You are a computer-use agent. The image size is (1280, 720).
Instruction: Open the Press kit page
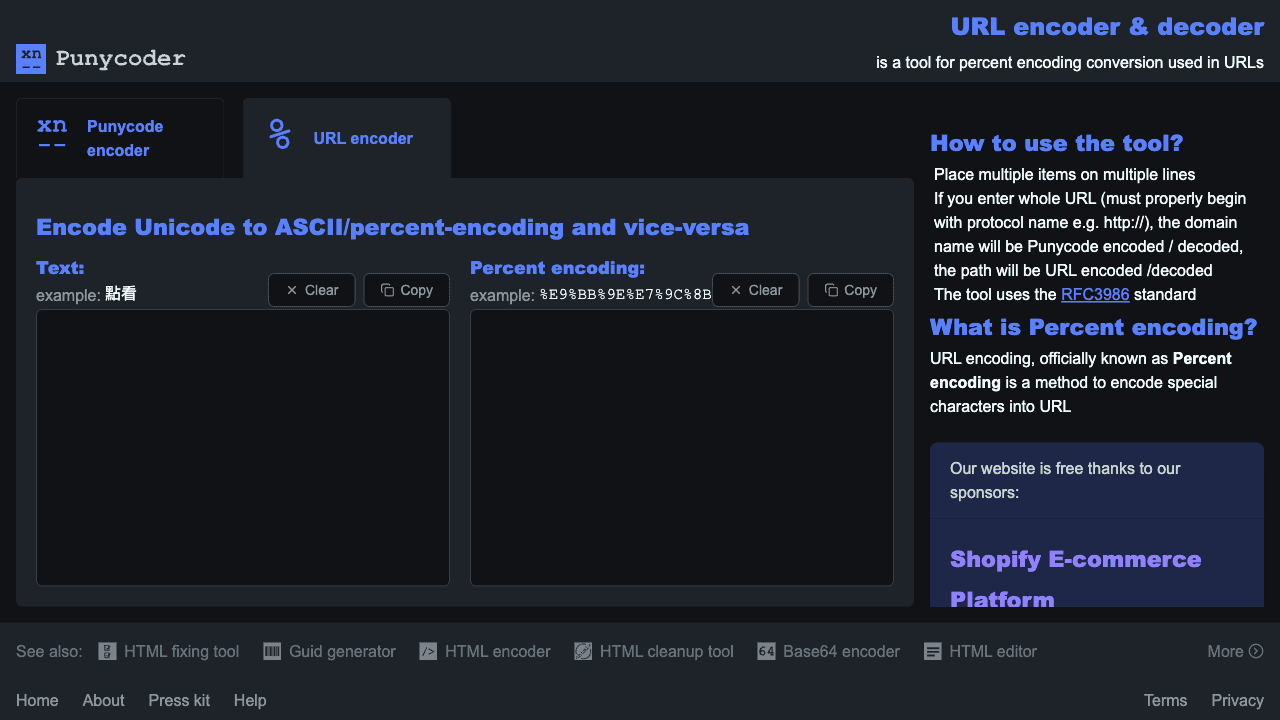pos(179,700)
